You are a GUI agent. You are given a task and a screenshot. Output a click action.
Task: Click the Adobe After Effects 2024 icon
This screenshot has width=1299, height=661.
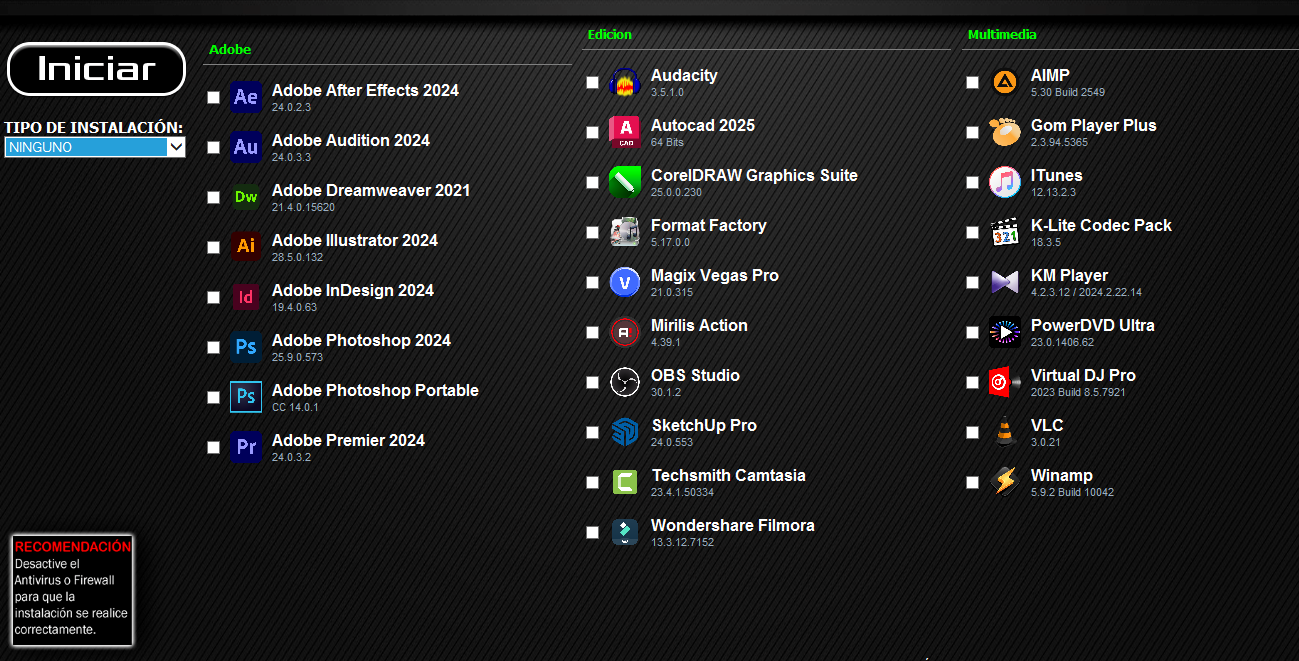coord(245,97)
